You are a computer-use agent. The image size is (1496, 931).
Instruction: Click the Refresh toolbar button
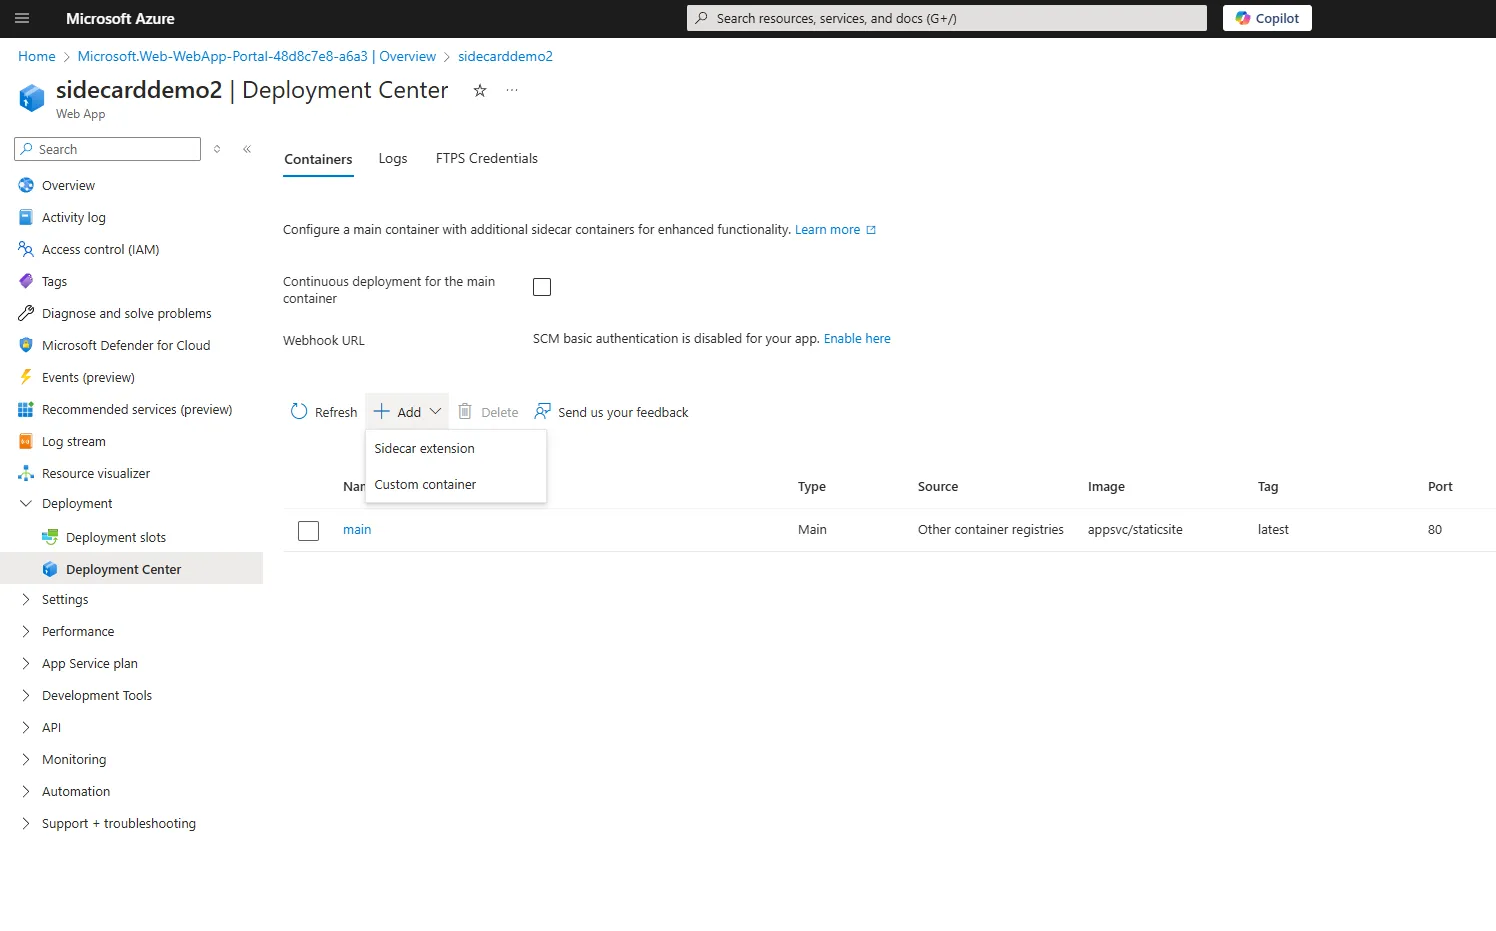(324, 412)
